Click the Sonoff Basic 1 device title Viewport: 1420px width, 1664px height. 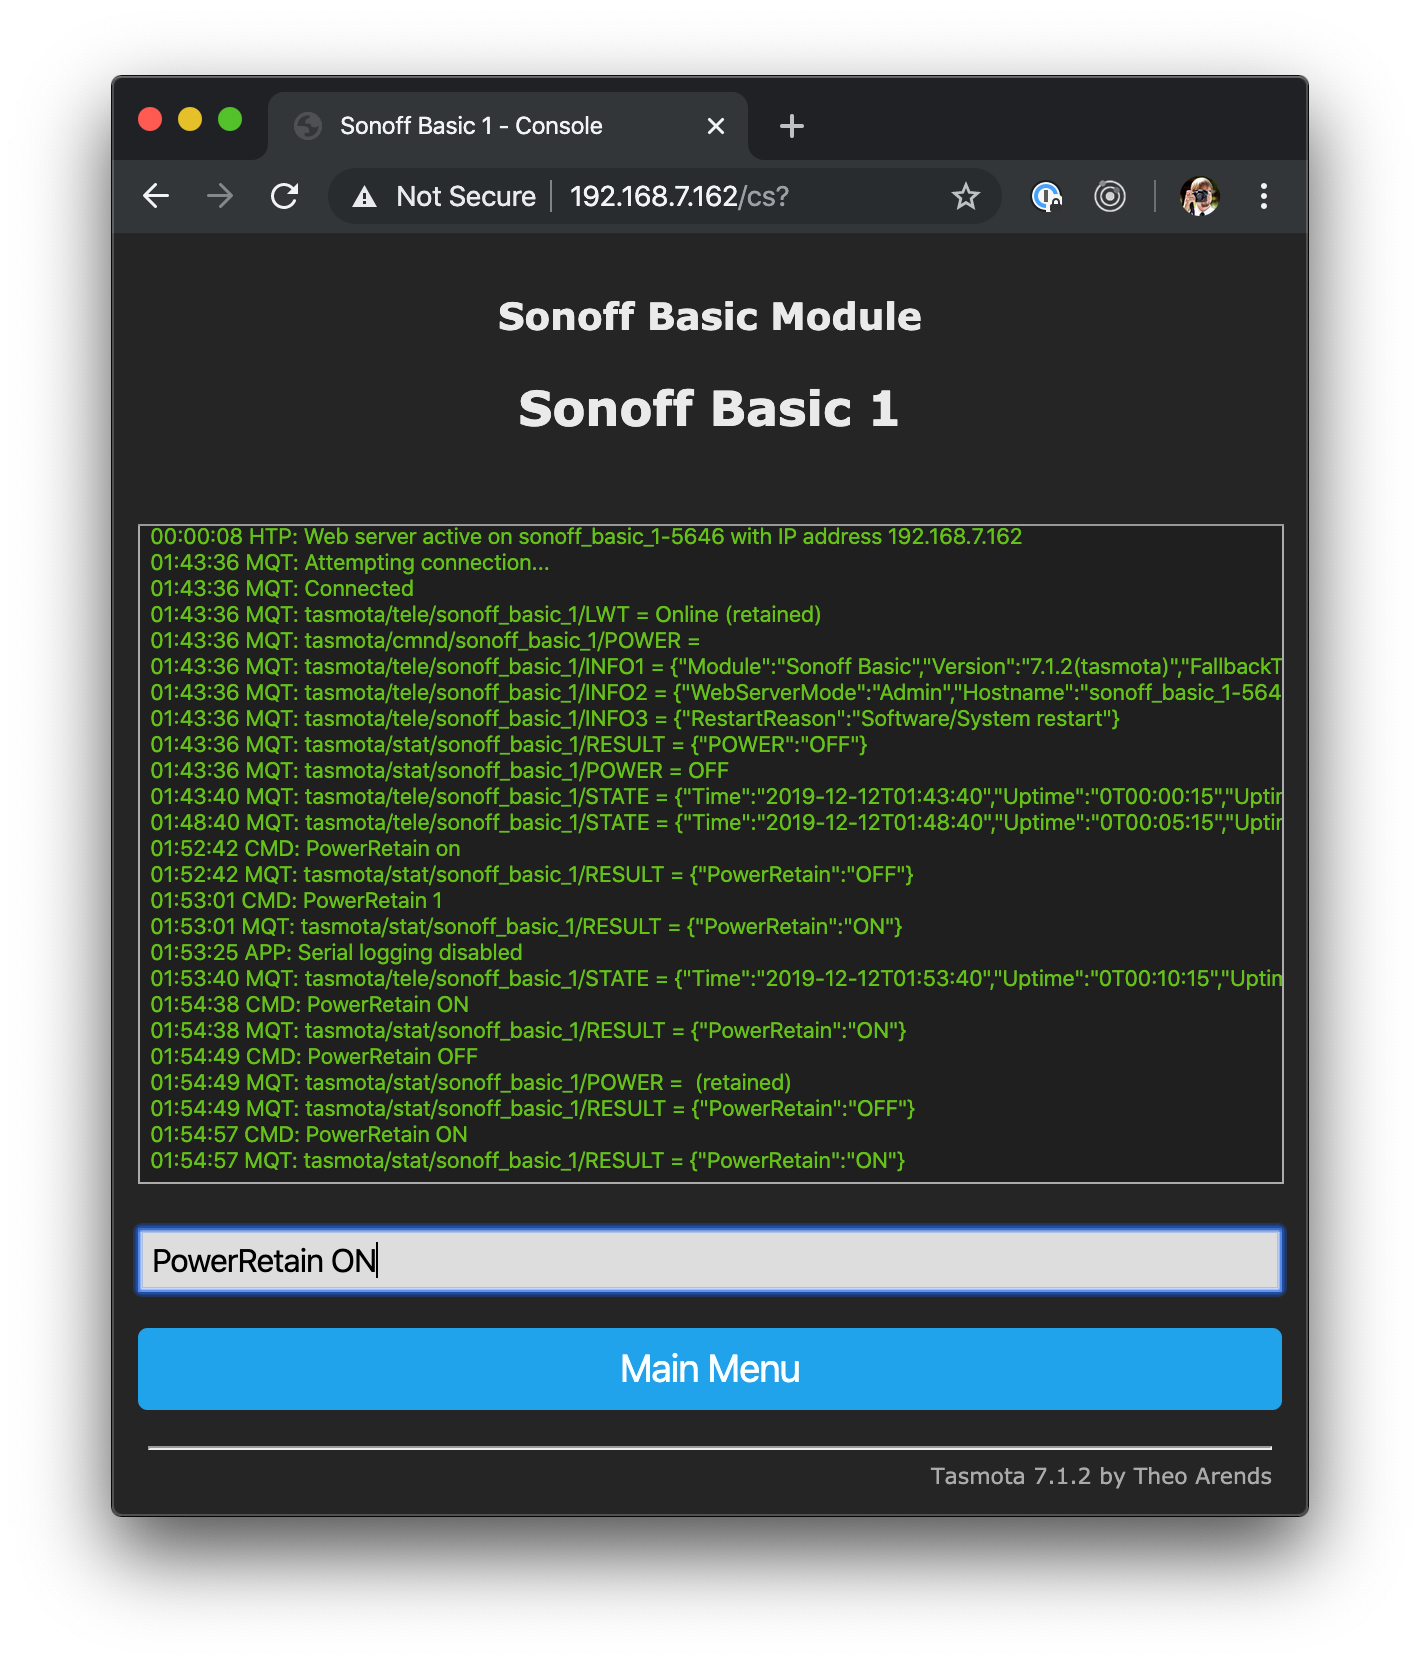point(709,409)
